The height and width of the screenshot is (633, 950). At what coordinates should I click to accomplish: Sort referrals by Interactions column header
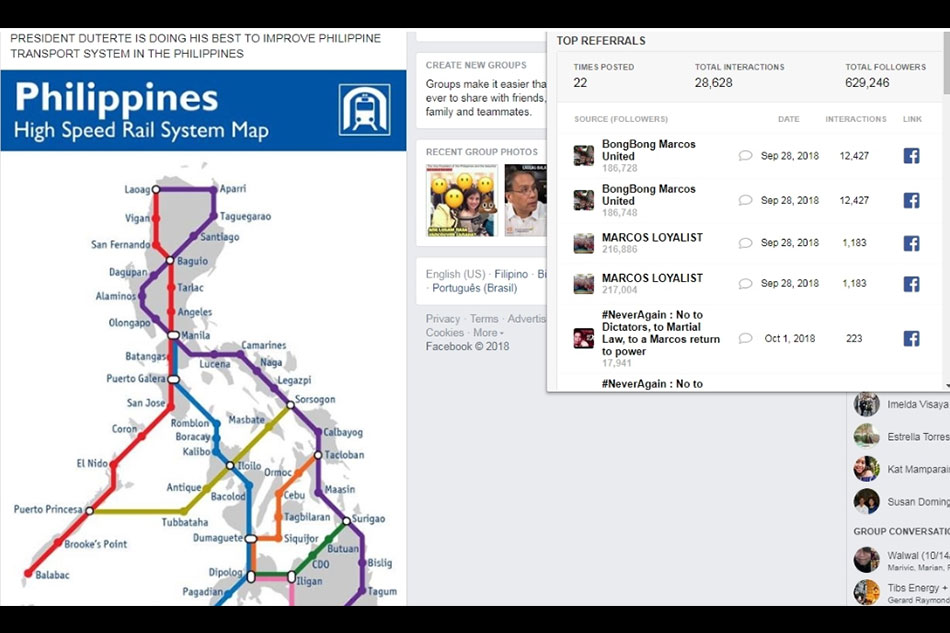855,119
